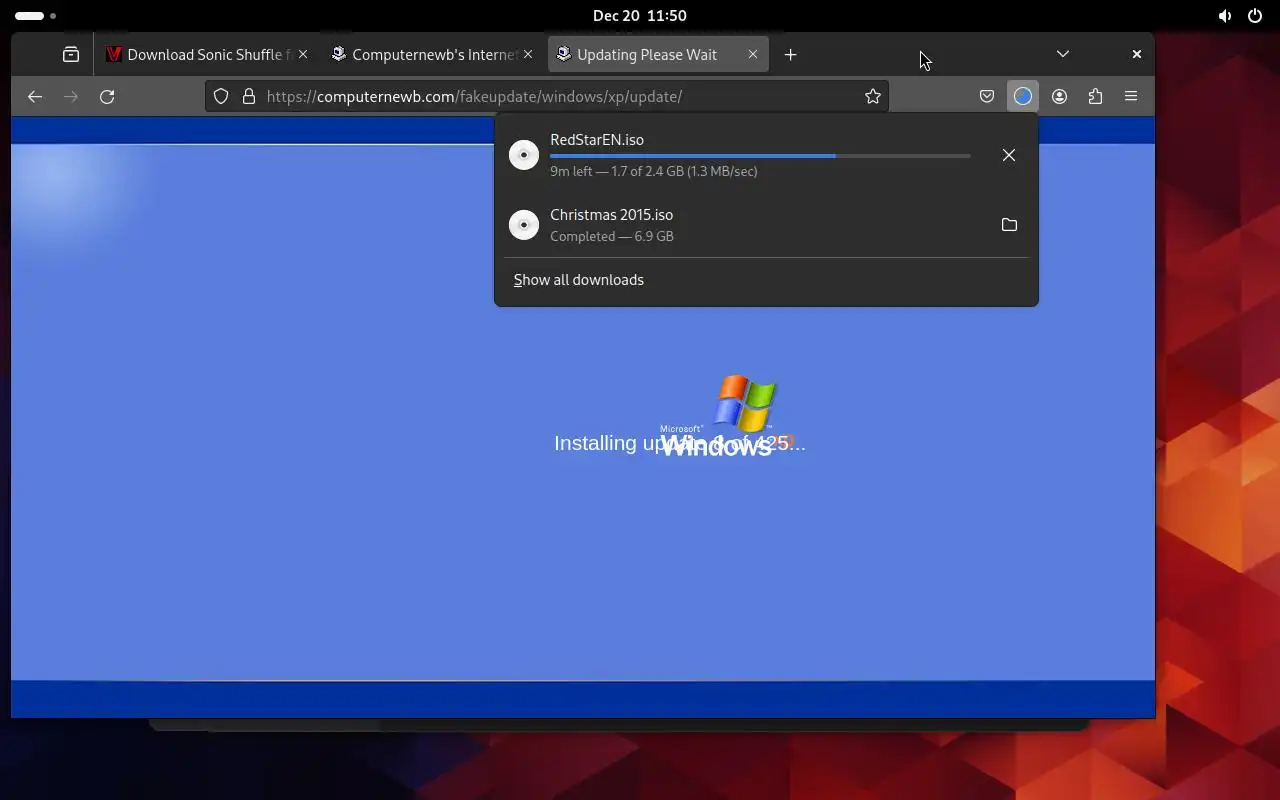Open the system power menu icon
The image size is (1280, 800).
tap(1255, 16)
